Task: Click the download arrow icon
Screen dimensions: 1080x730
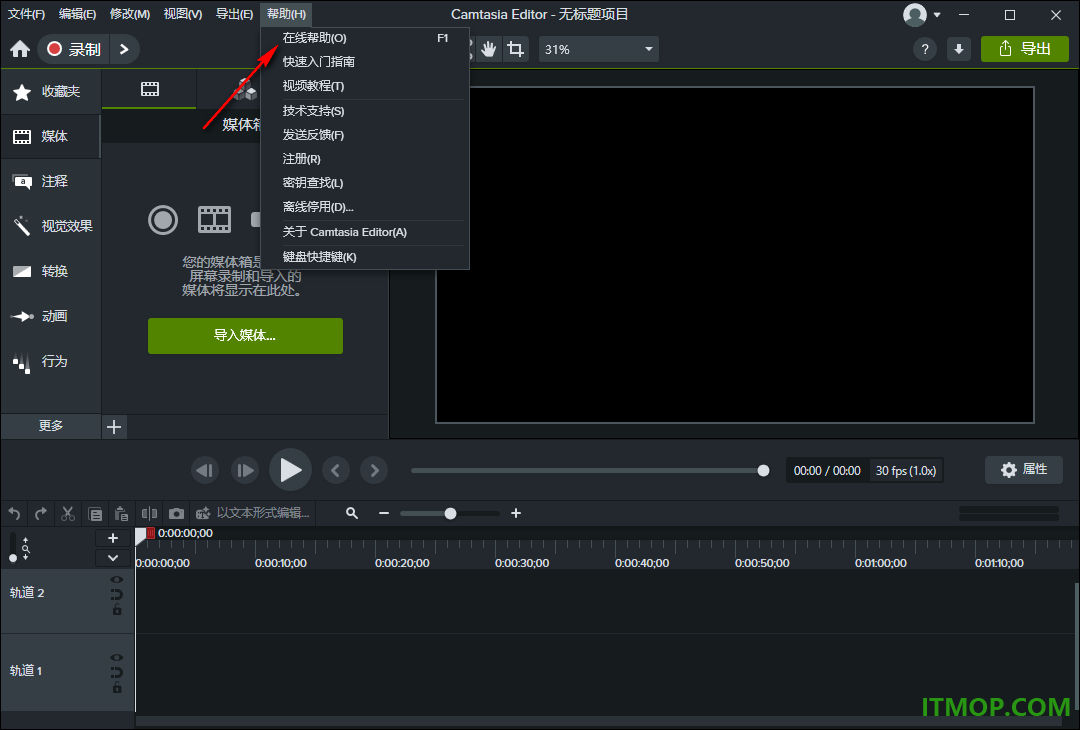Action: click(959, 49)
